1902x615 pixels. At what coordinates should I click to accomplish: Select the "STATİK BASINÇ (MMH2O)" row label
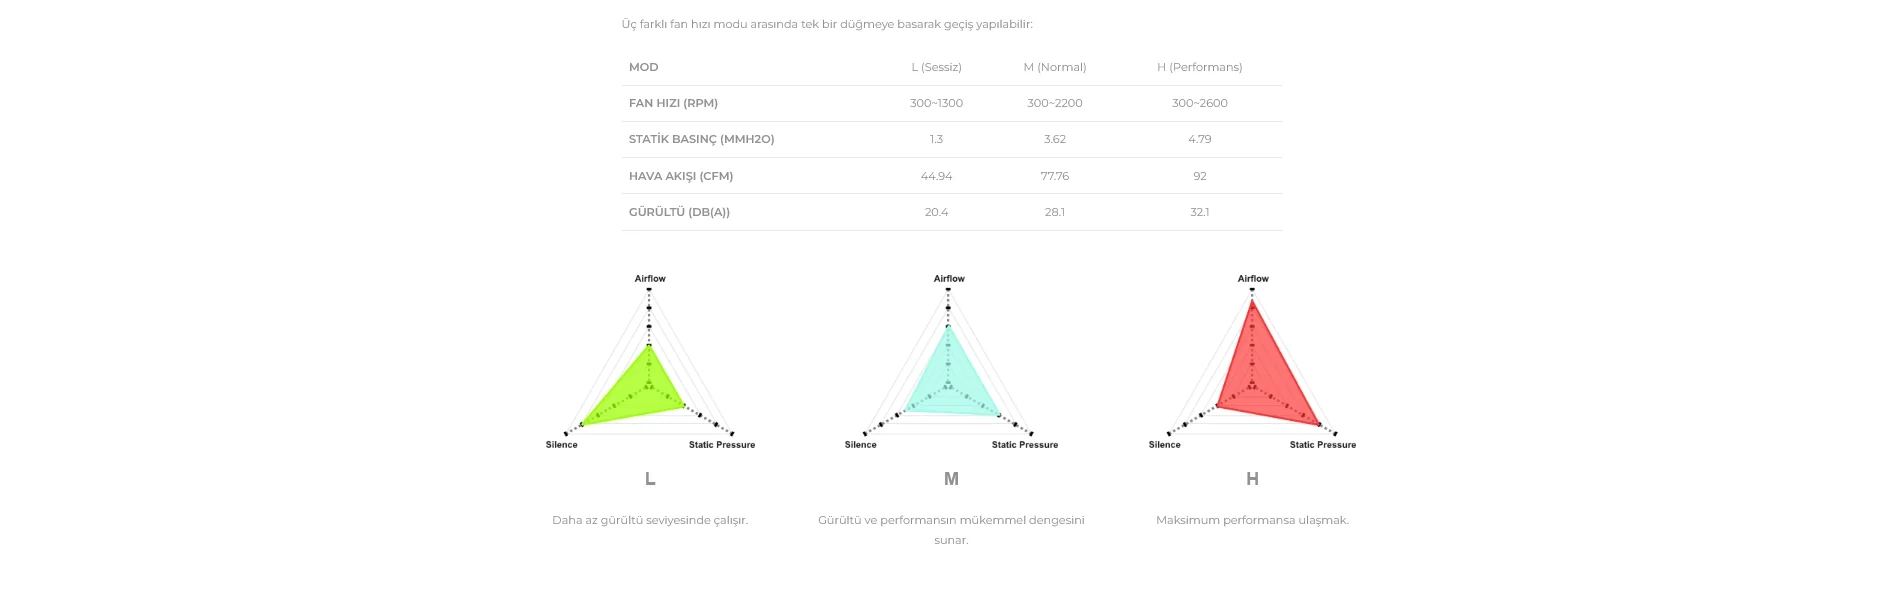(x=701, y=139)
